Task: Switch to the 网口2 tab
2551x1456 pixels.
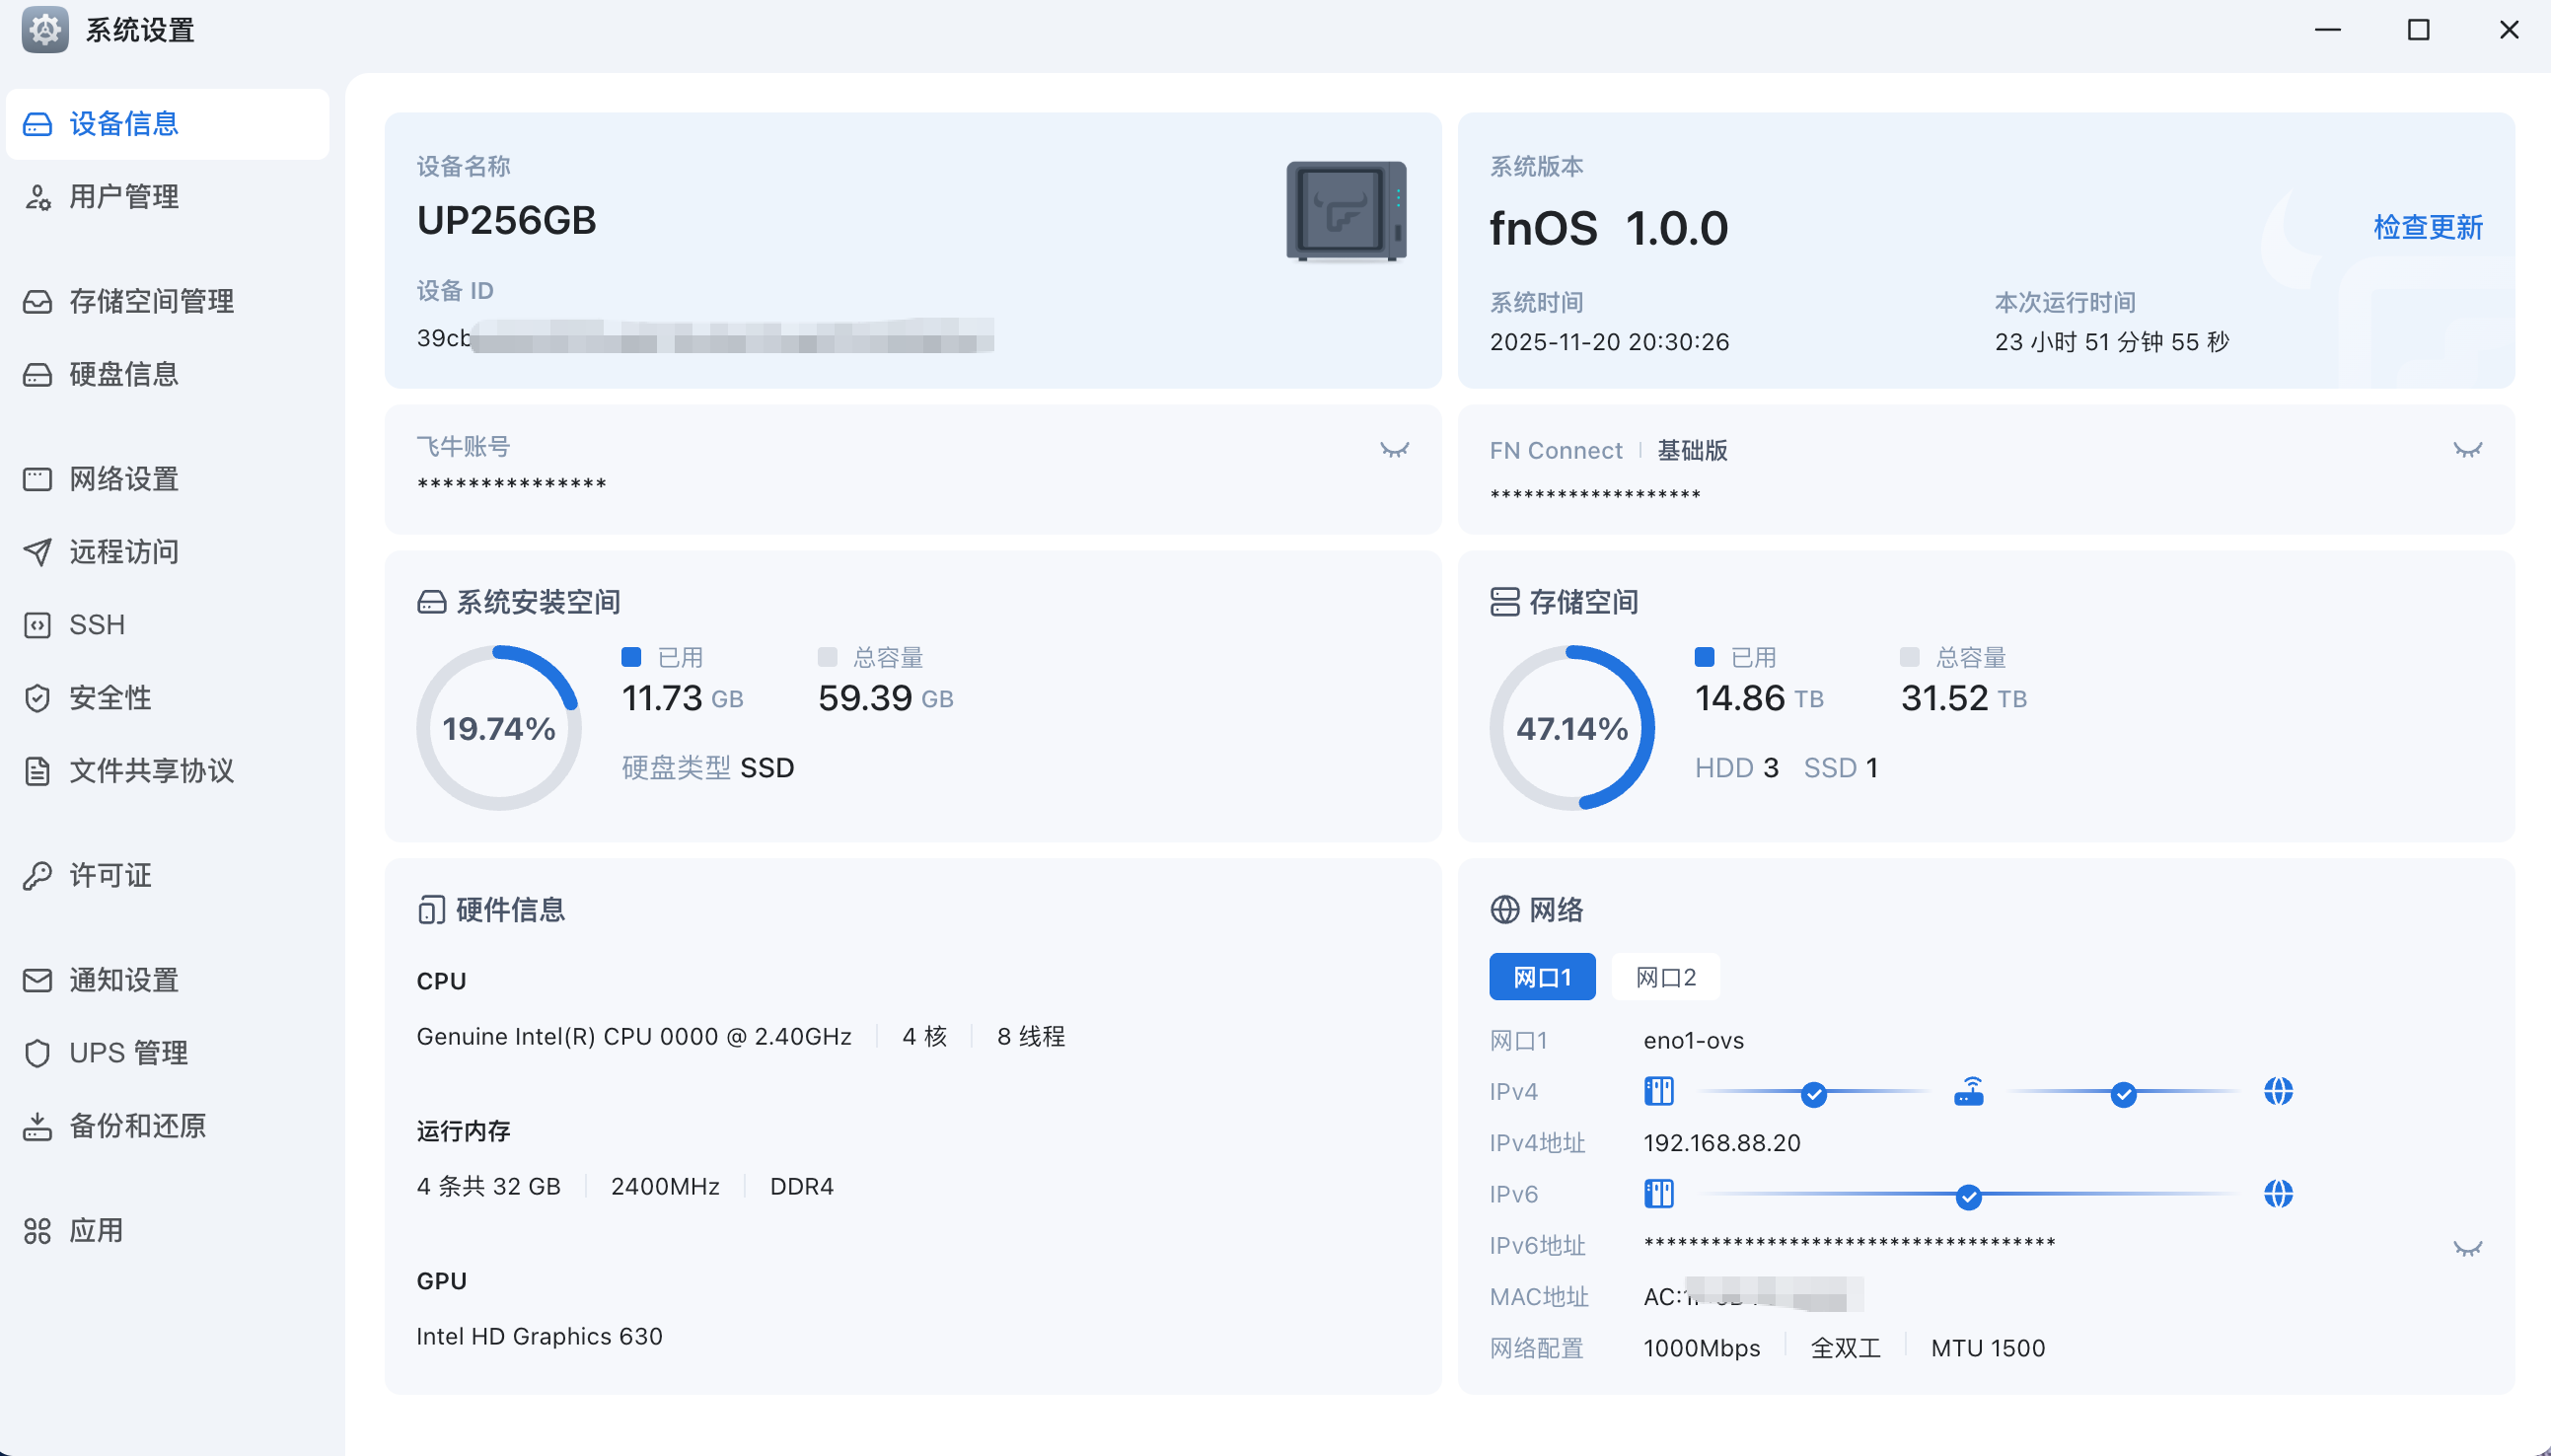Action: (x=1665, y=977)
